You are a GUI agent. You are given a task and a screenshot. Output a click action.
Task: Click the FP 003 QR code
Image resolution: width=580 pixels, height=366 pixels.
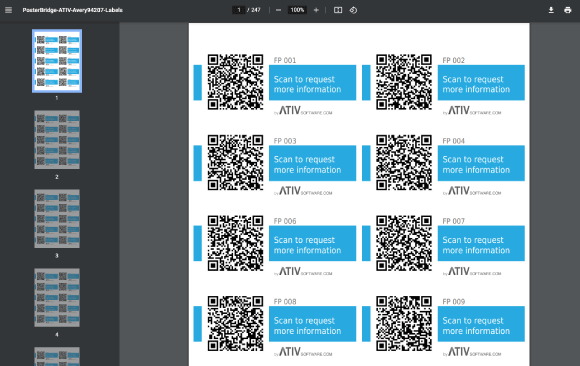[235, 162]
